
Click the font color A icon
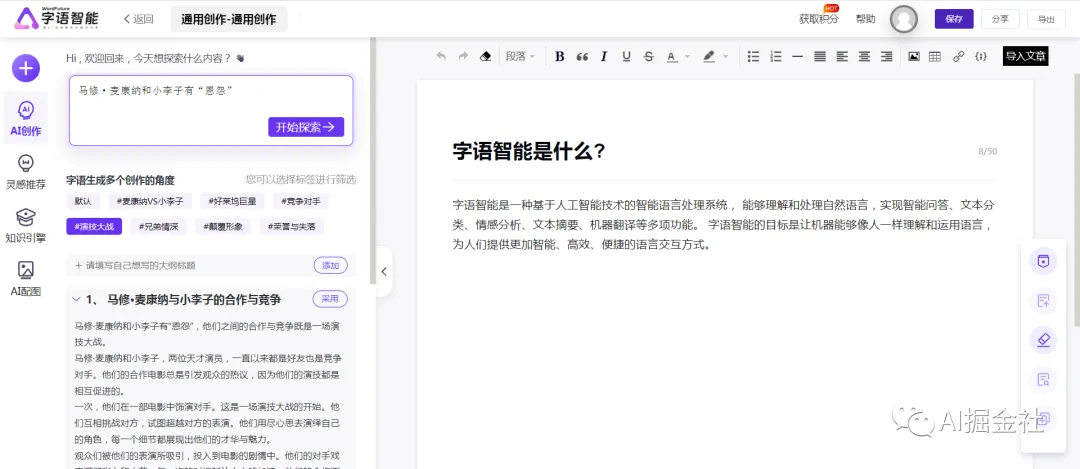click(x=672, y=56)
